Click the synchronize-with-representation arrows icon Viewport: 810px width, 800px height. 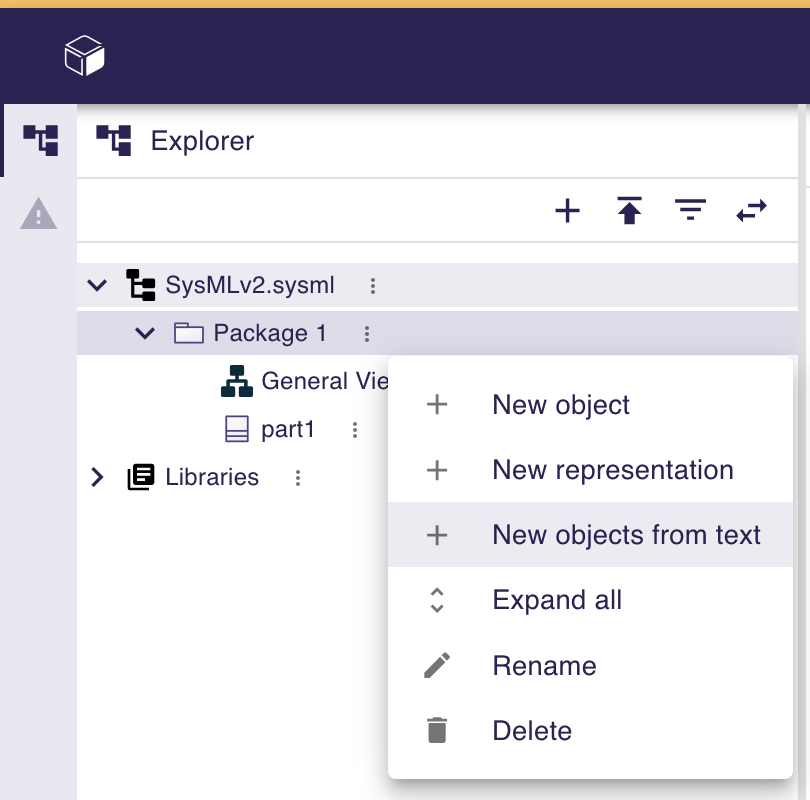click(x=751, y=211)
